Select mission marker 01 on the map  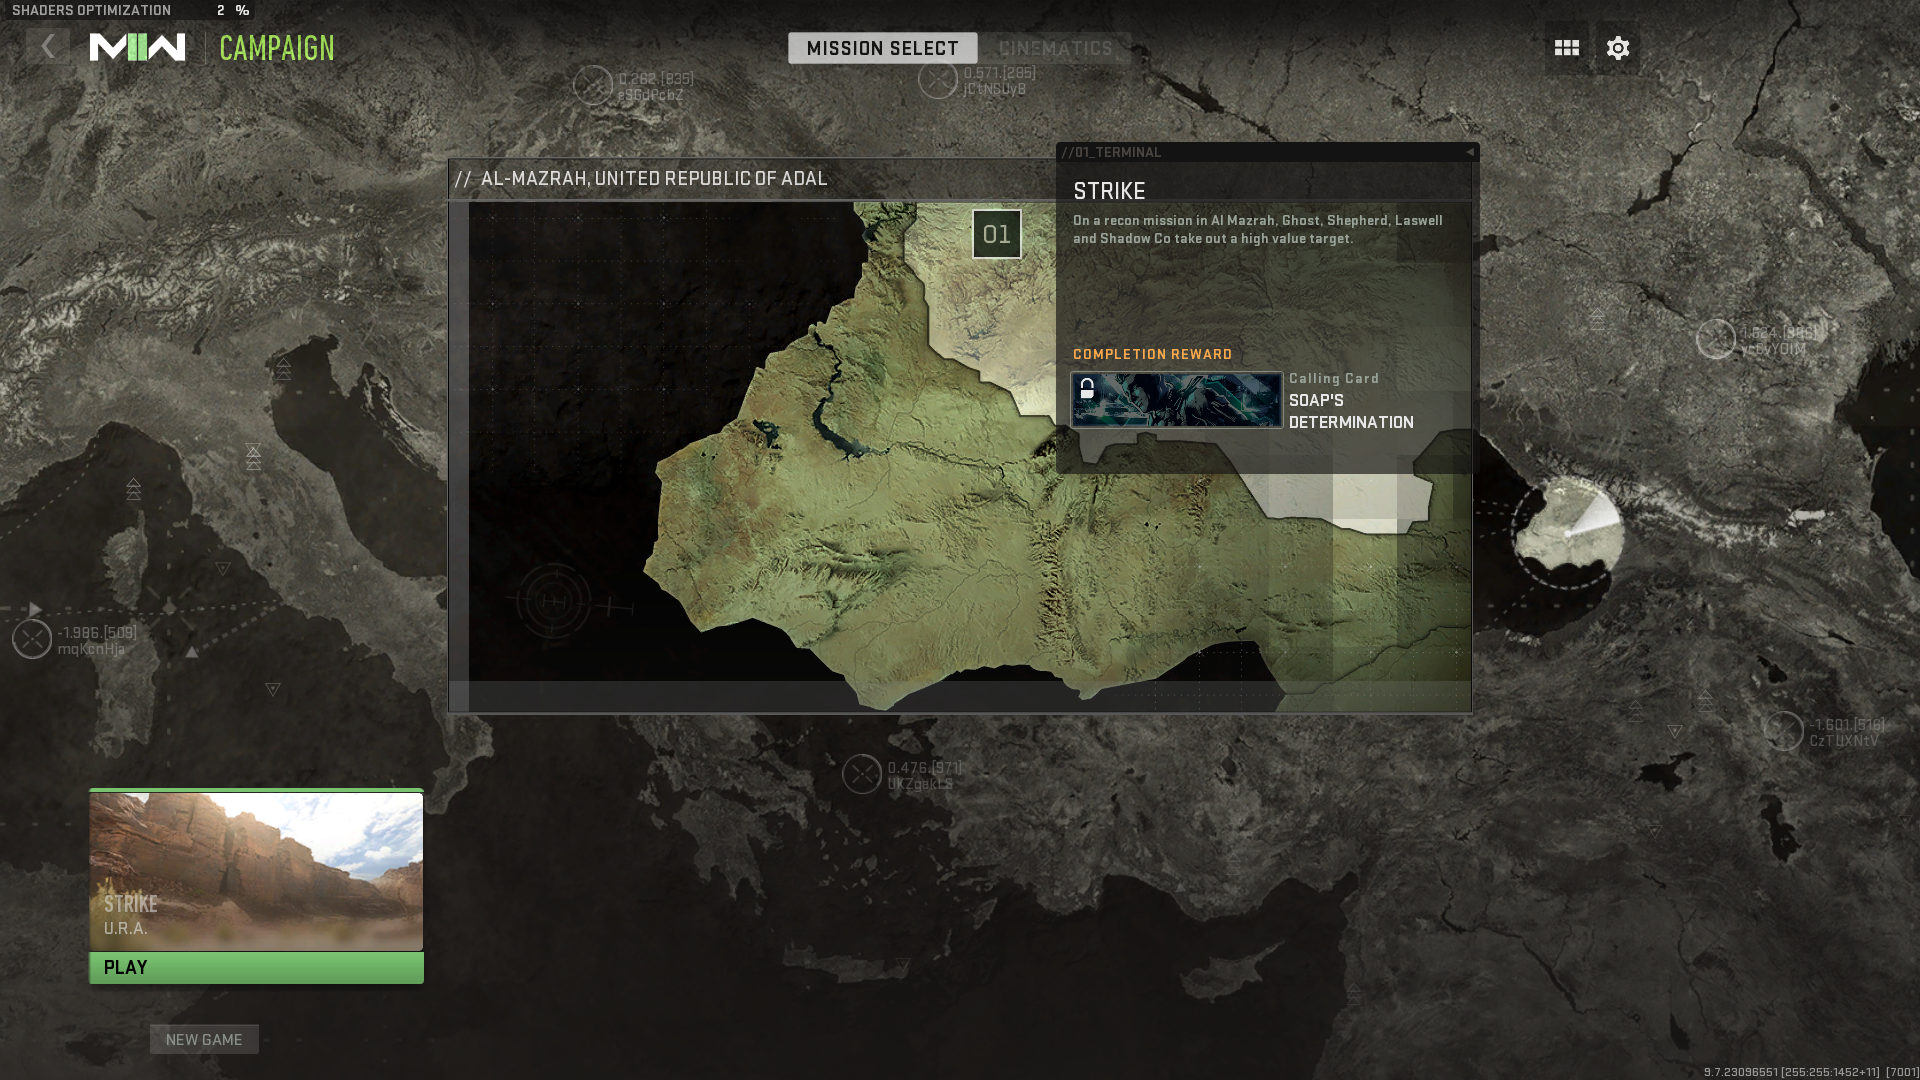point(997,234)
